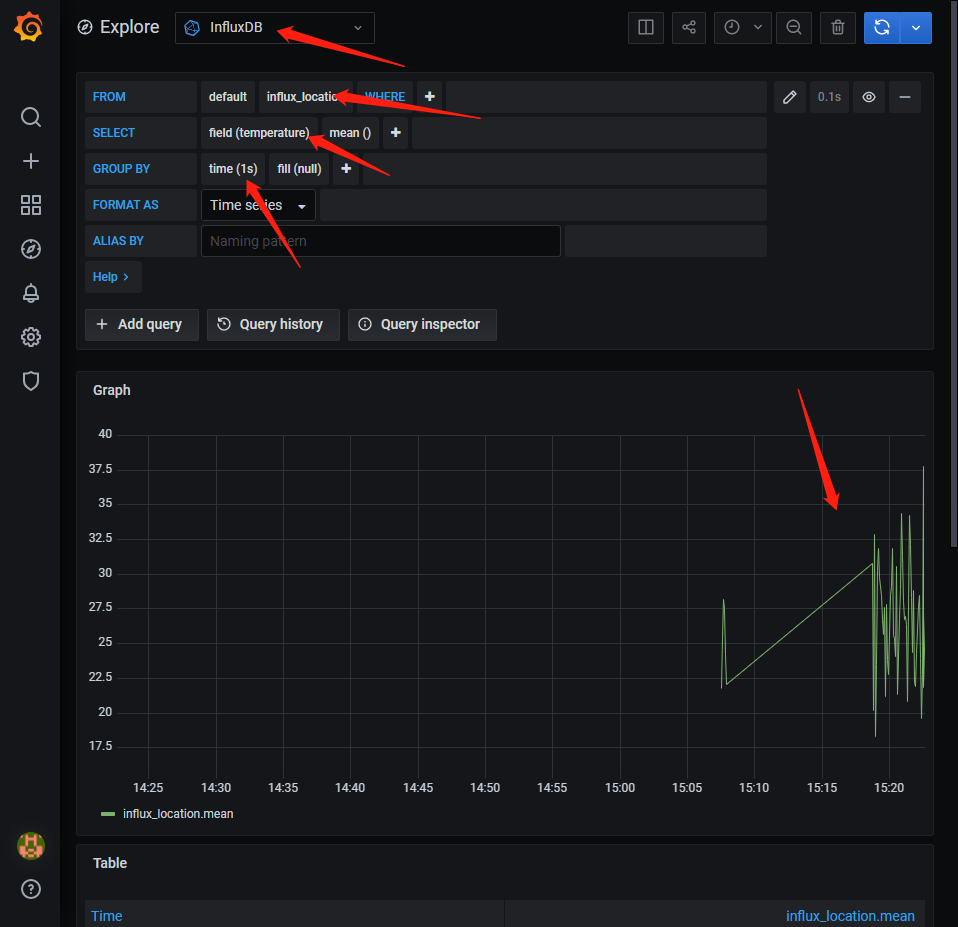Open Alerting via the bell icon

tap(30, 293)
